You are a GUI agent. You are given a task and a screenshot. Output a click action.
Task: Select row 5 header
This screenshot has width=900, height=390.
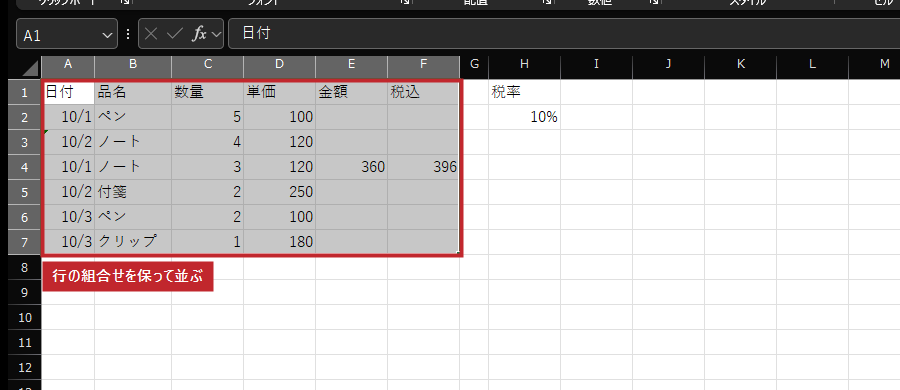tap(25, 192)
